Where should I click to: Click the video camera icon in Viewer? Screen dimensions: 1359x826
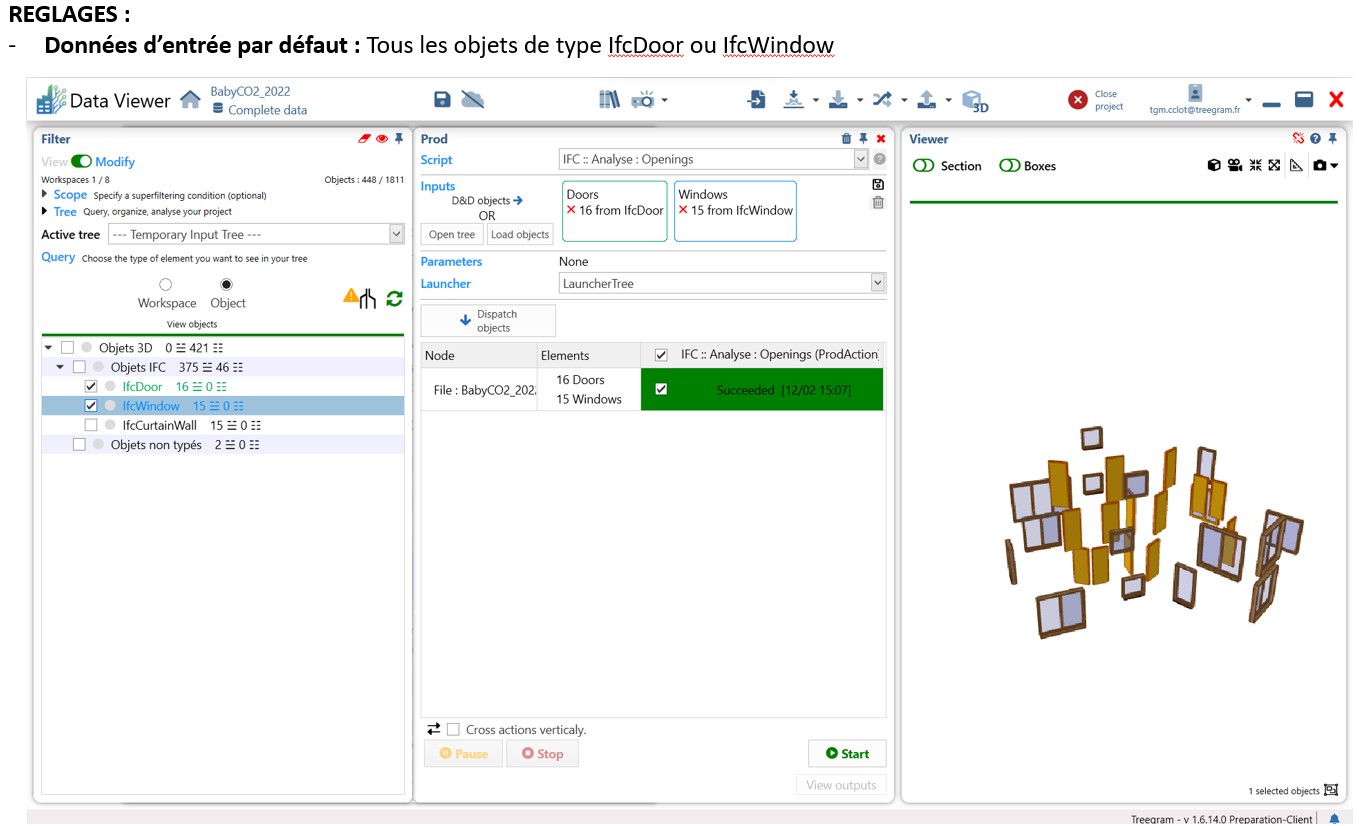click(x=1235, y=166)
